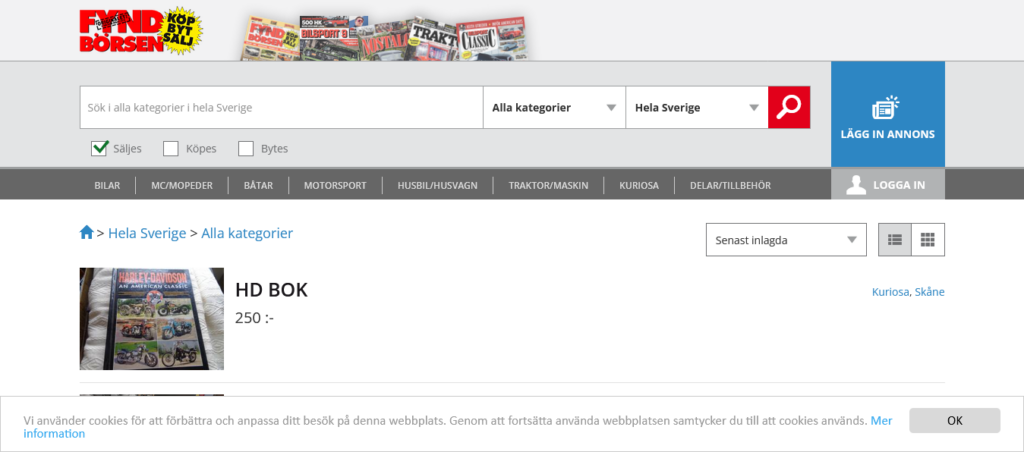Enable the Köpes checkbox
Viewport: 1024px width, 452px height.
[171, 149]
